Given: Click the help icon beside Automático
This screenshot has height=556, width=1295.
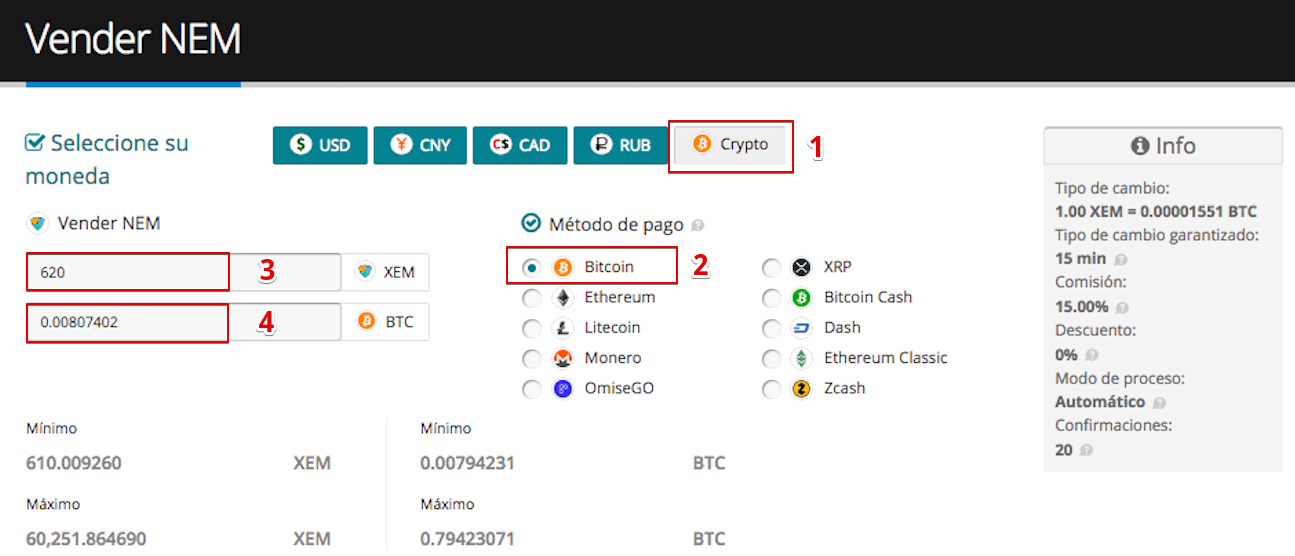Looking at the screenshot, I should coord(1159,403).
